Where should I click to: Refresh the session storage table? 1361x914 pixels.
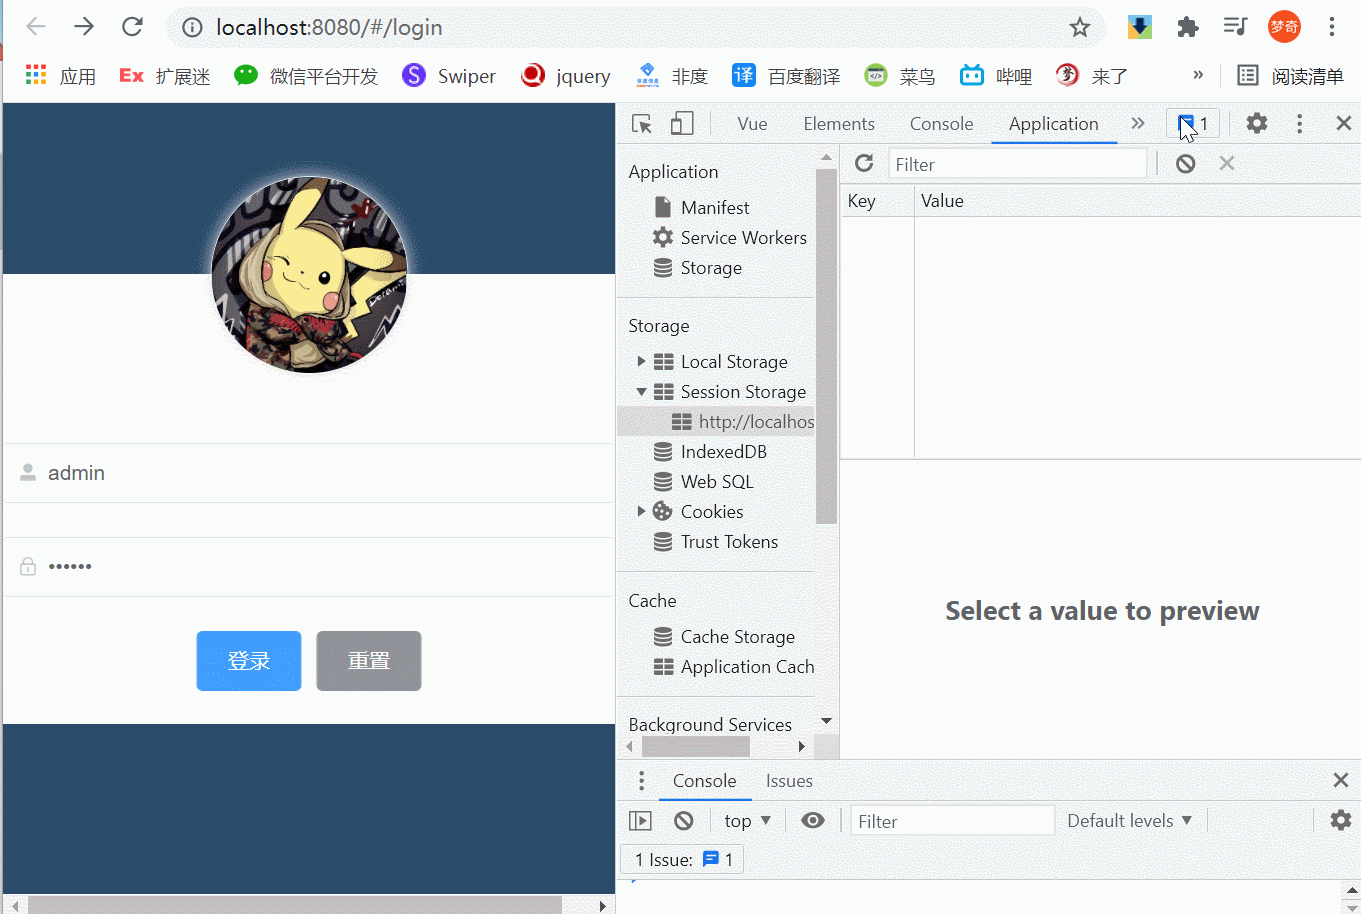click(x=864, y=164)
